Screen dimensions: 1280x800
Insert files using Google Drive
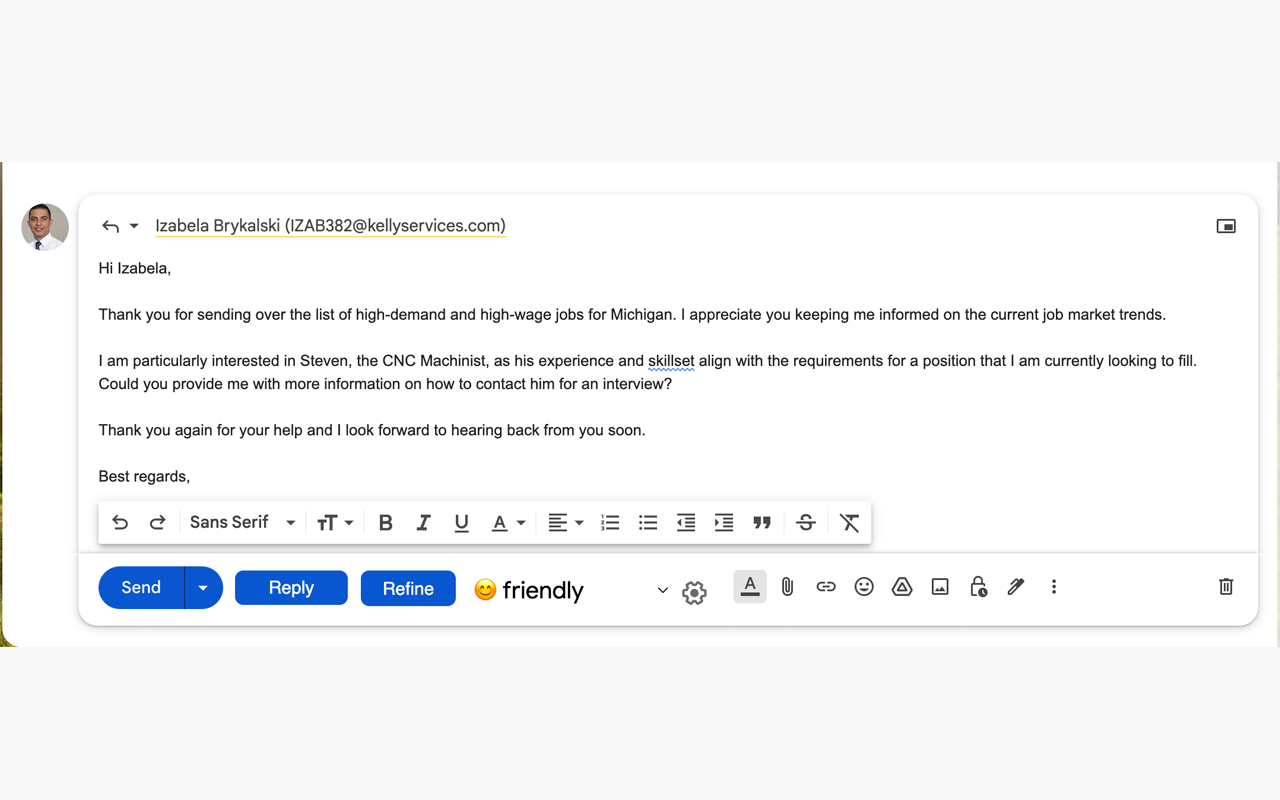(x=901, y=586)
